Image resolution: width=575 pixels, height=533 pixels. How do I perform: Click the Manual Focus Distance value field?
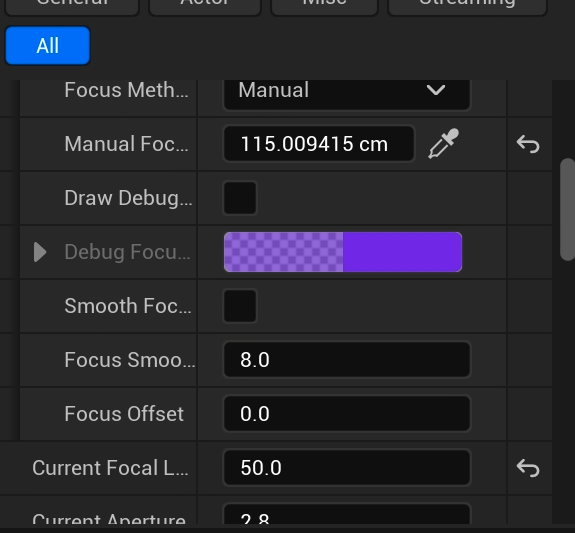(x=319, y=144)
